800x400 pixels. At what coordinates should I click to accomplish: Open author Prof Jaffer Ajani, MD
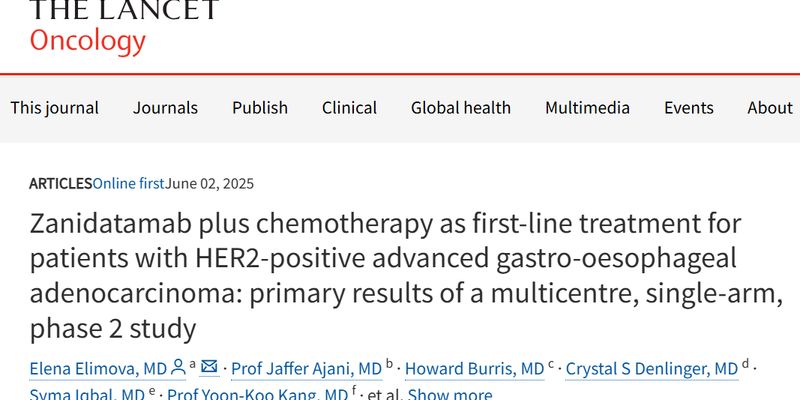(307, 369)
